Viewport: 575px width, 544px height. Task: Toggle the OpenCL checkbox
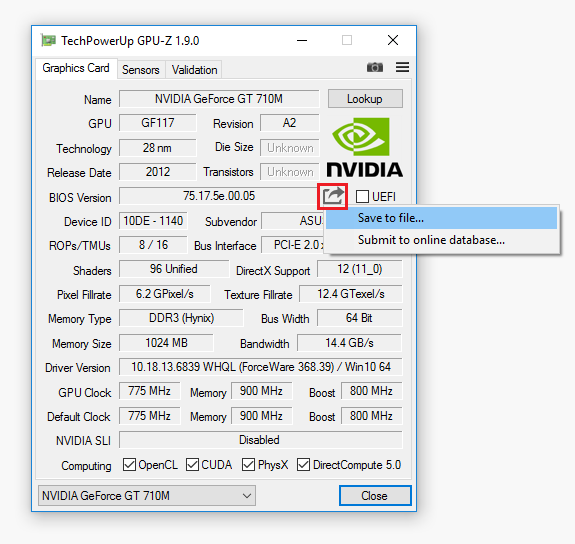pyautogui.click(x=129, y=464)
